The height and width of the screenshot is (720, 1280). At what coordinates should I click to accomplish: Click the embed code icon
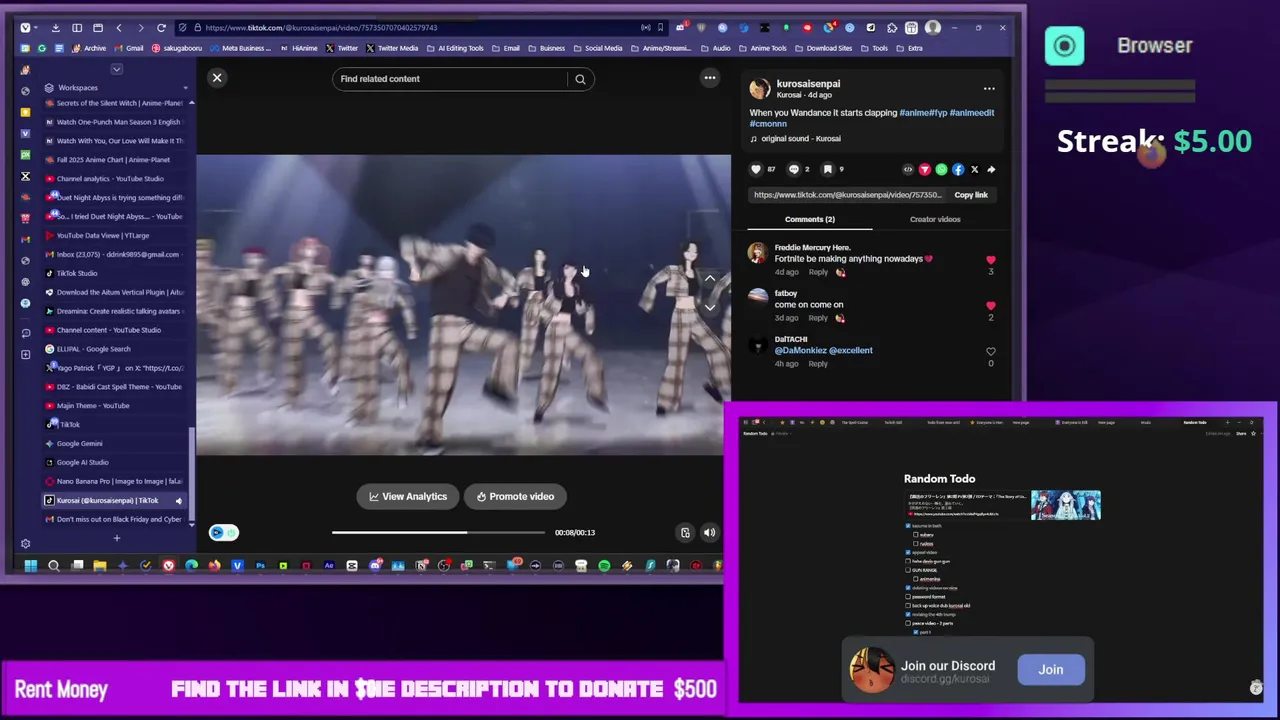pos(908,170)
